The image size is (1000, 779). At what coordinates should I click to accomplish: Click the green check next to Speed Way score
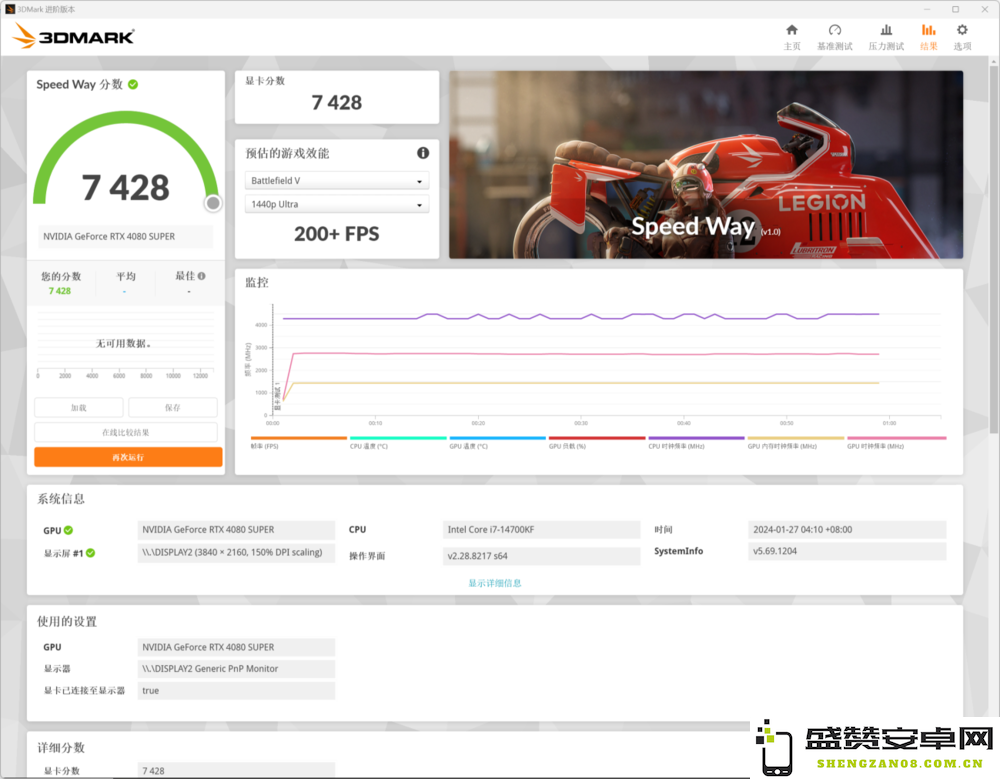[x=133, y=84]
